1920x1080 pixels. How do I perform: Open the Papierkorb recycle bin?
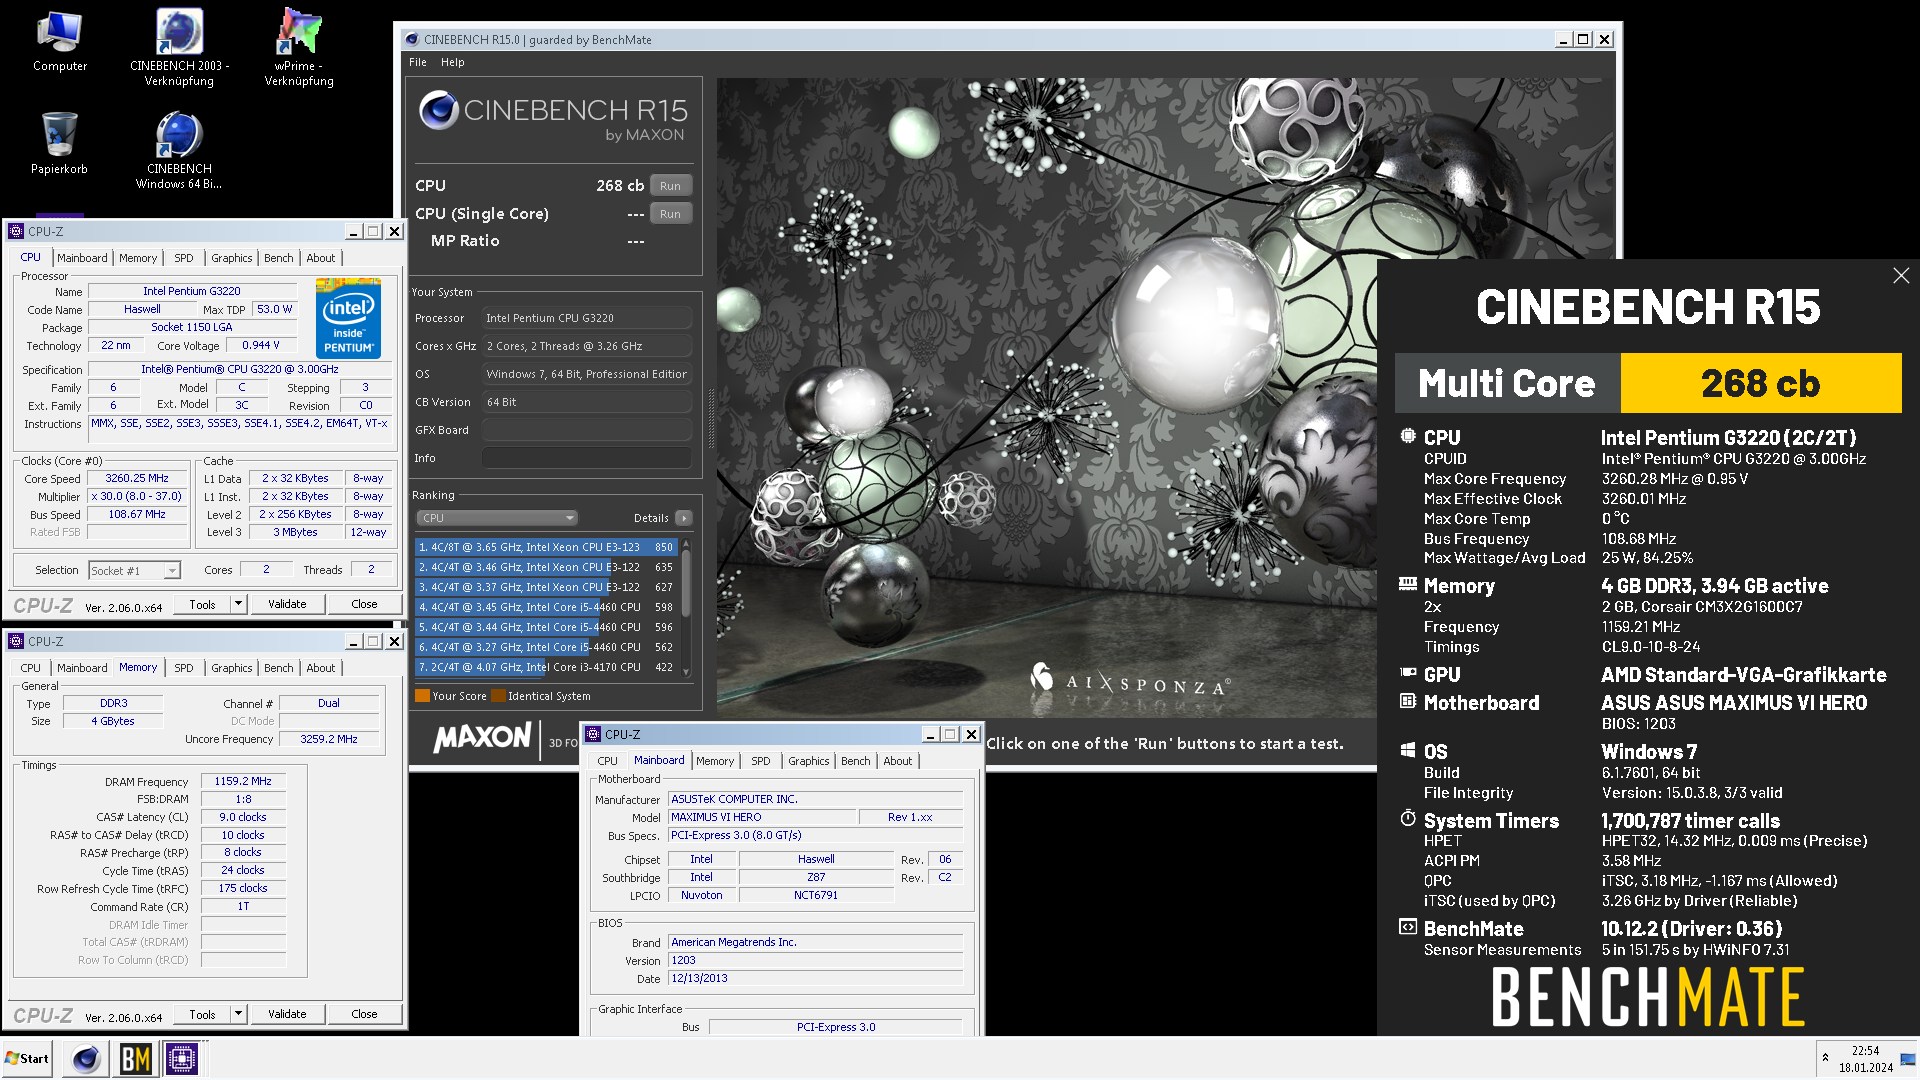pyautogui.click(x=59, y=143)
